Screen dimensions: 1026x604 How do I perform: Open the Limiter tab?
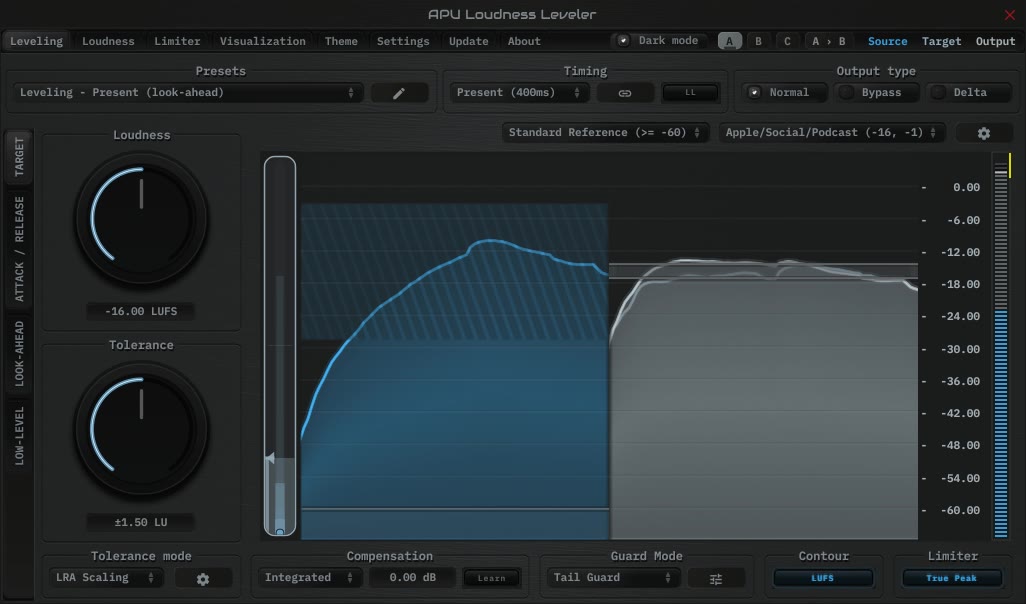coord(177,41)
